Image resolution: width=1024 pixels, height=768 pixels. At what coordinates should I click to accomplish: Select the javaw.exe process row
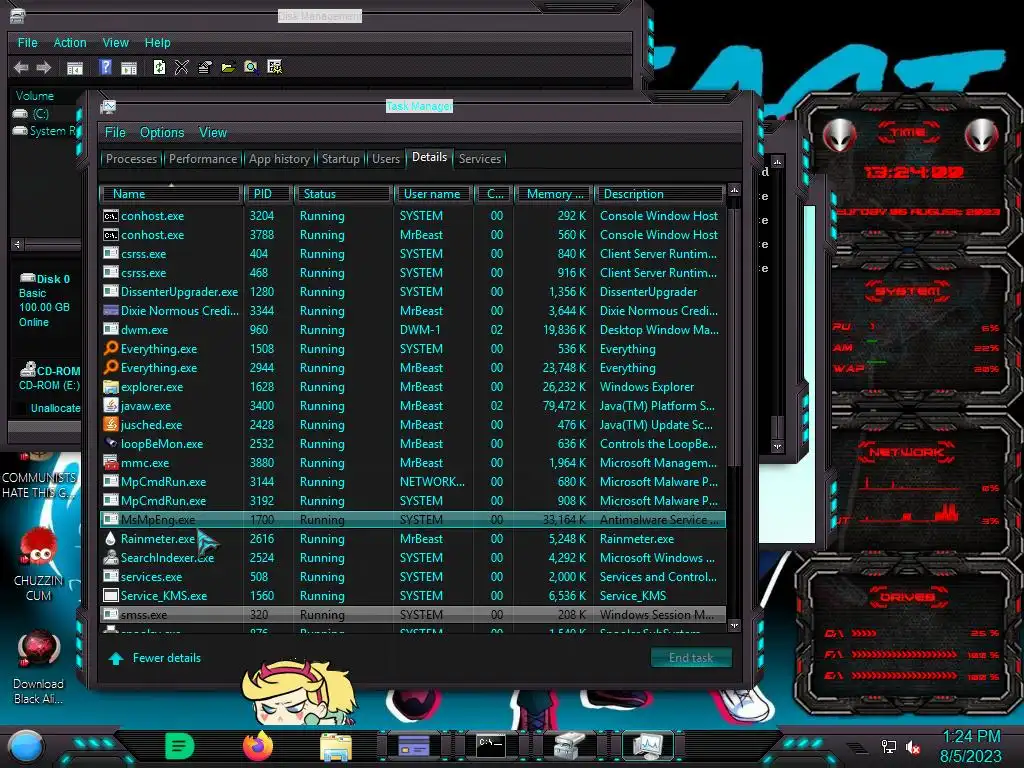pyautogui.click(x=413, y=406)
